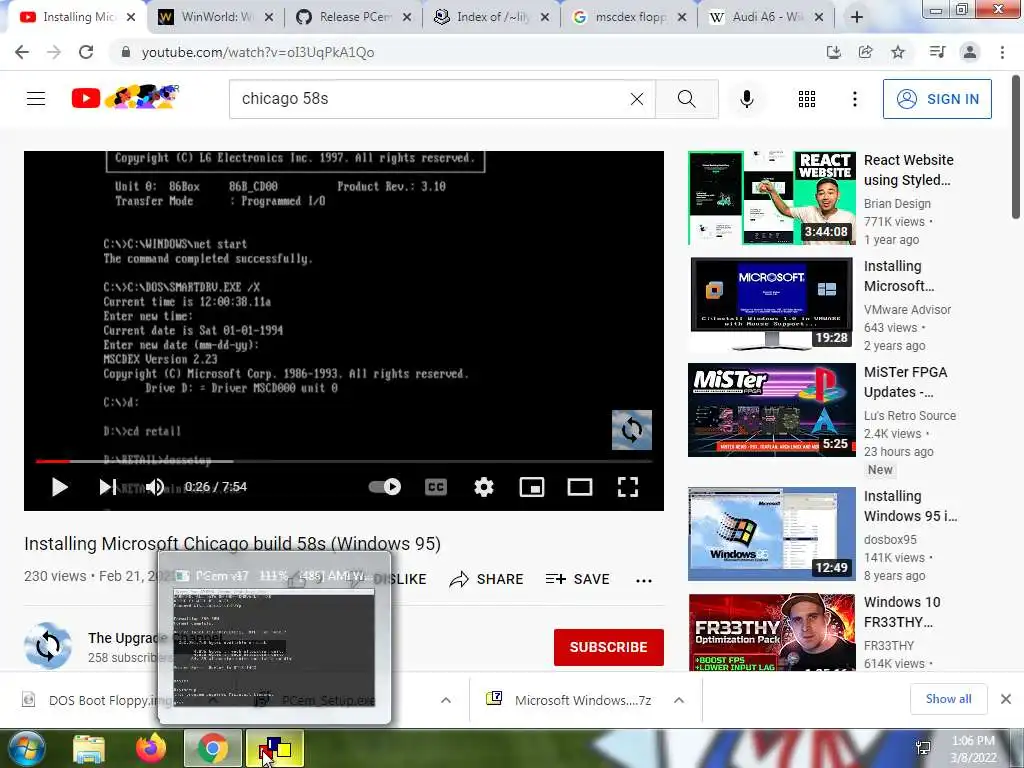The image size is (1024, 768).
Task: Open Installing Windows 95 dosbox95 thumbnail
Action: 772,534
